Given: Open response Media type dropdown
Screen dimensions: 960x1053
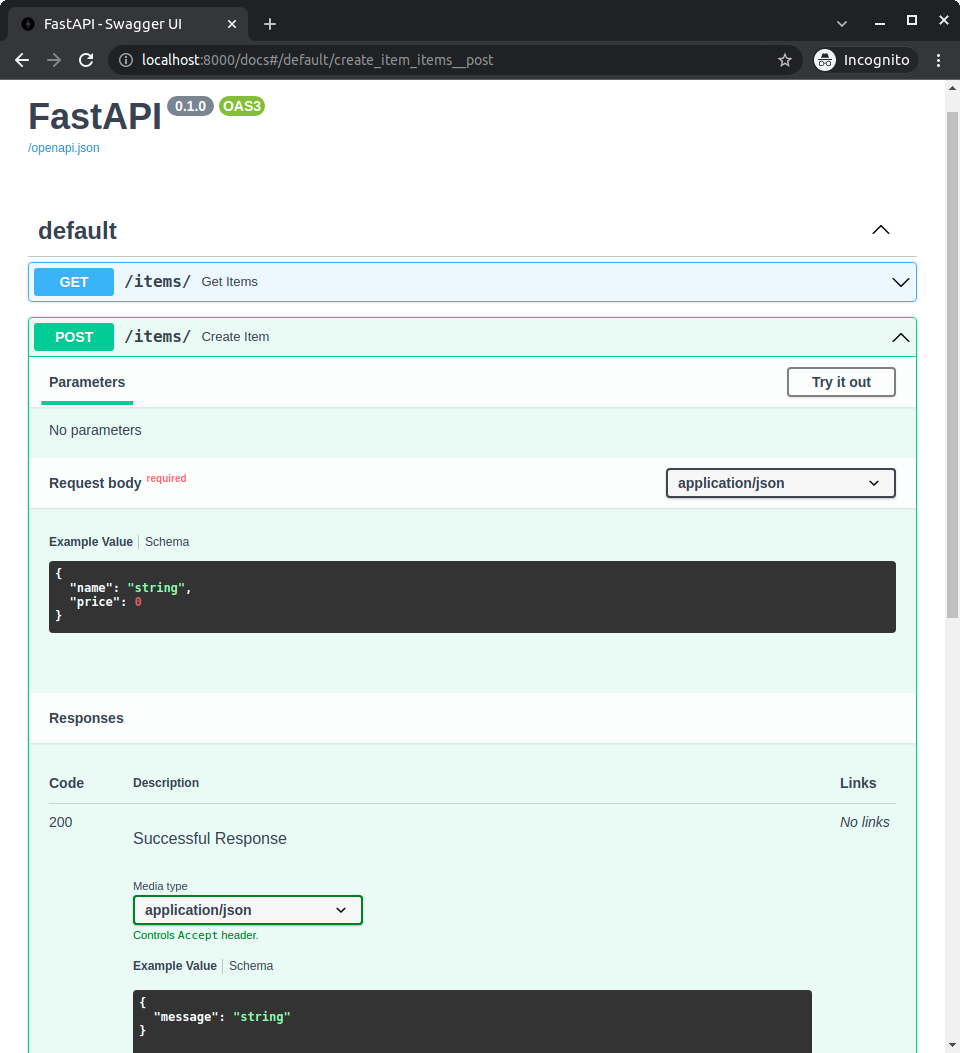Looking at the screenshot, I should pyautogui.click(x=247, y=910).
